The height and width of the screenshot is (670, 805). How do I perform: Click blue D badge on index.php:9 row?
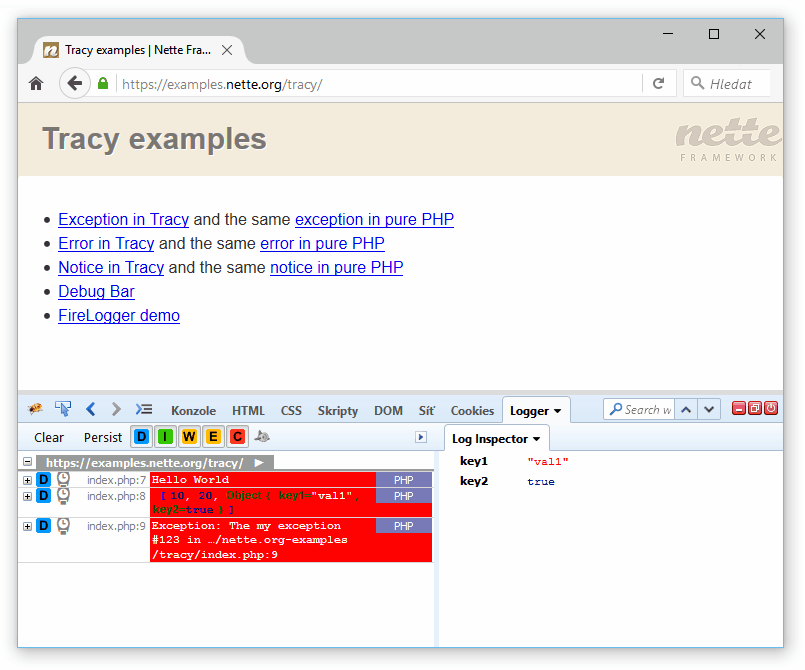pos(44,526)
